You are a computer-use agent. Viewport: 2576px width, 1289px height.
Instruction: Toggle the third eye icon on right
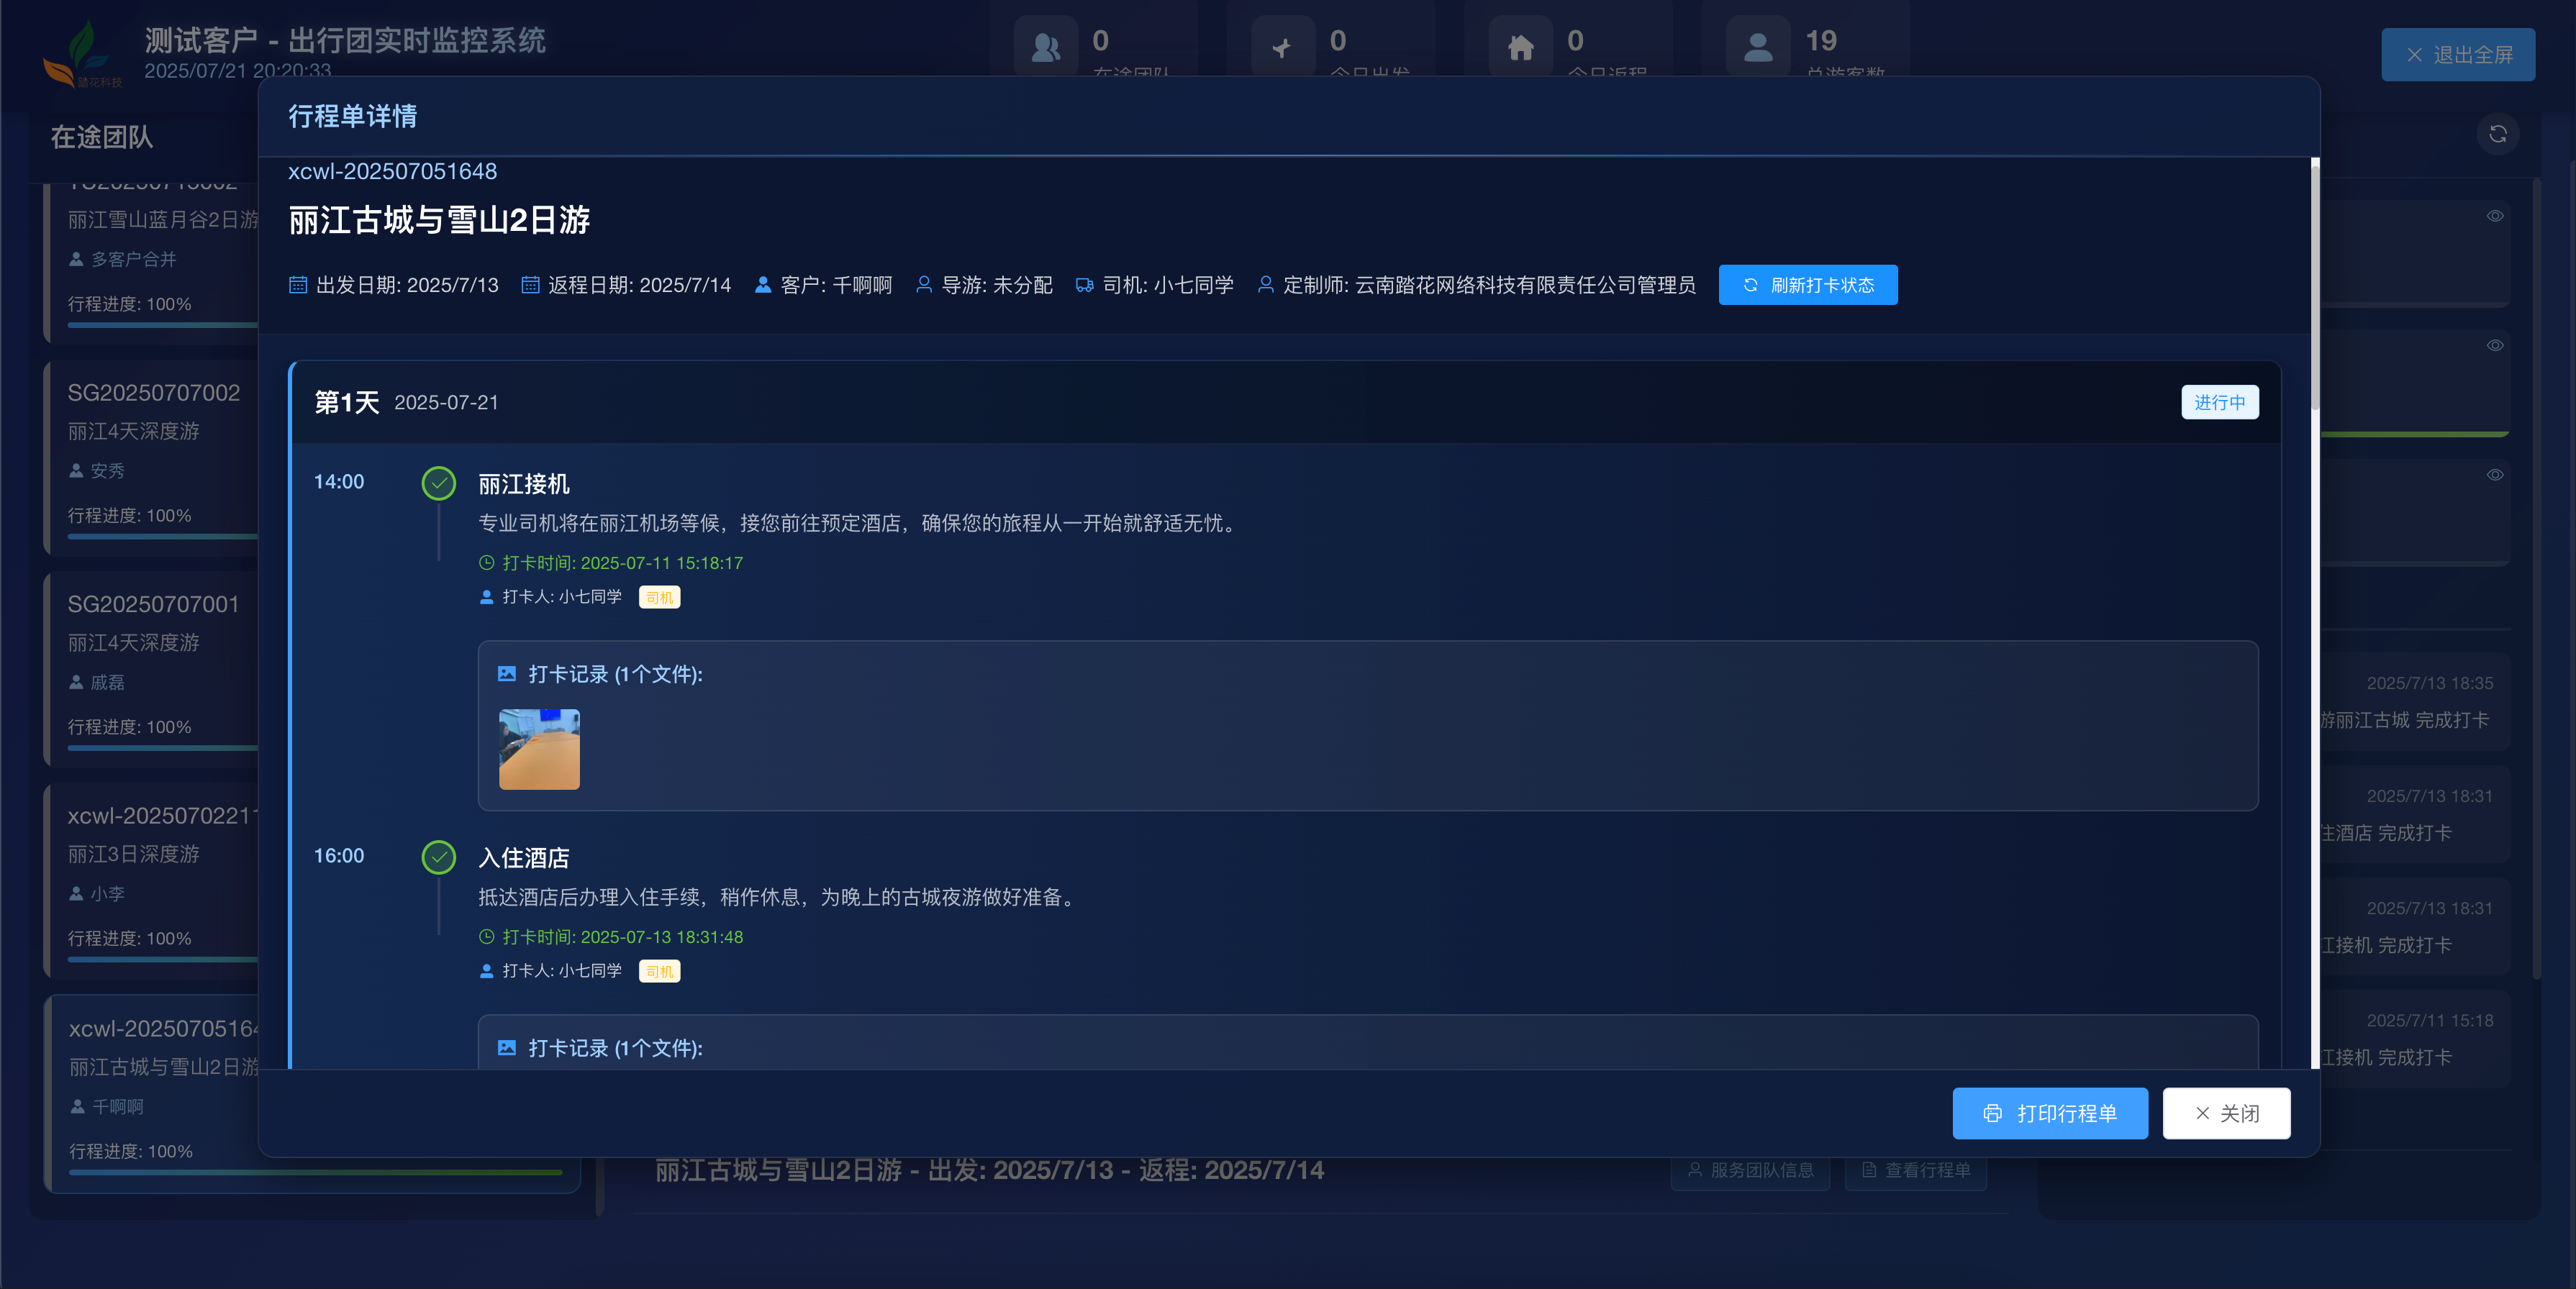2495,475
